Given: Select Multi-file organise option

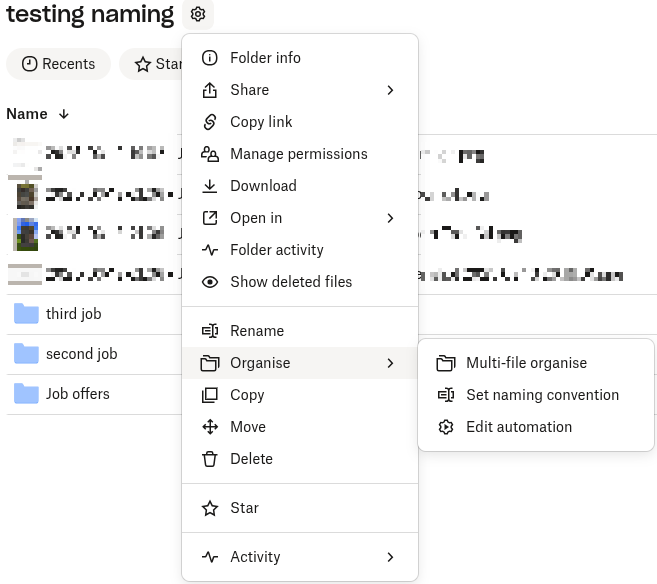Looking at the screenshot, I should (526, 363).
